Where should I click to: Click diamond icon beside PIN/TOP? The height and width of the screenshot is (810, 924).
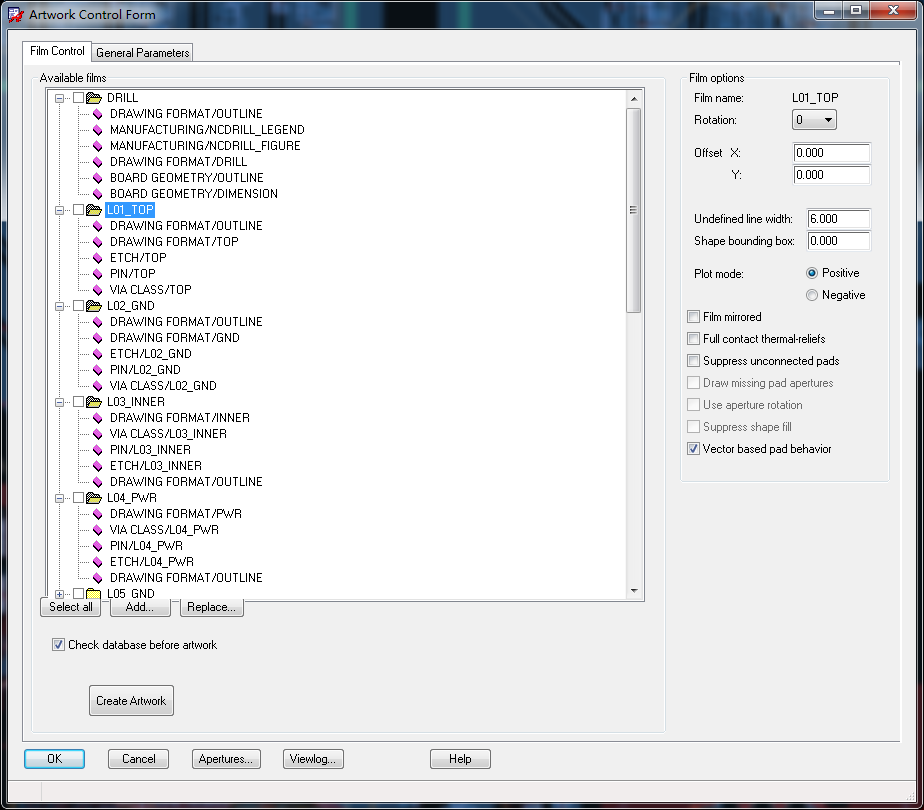(98, 274)
